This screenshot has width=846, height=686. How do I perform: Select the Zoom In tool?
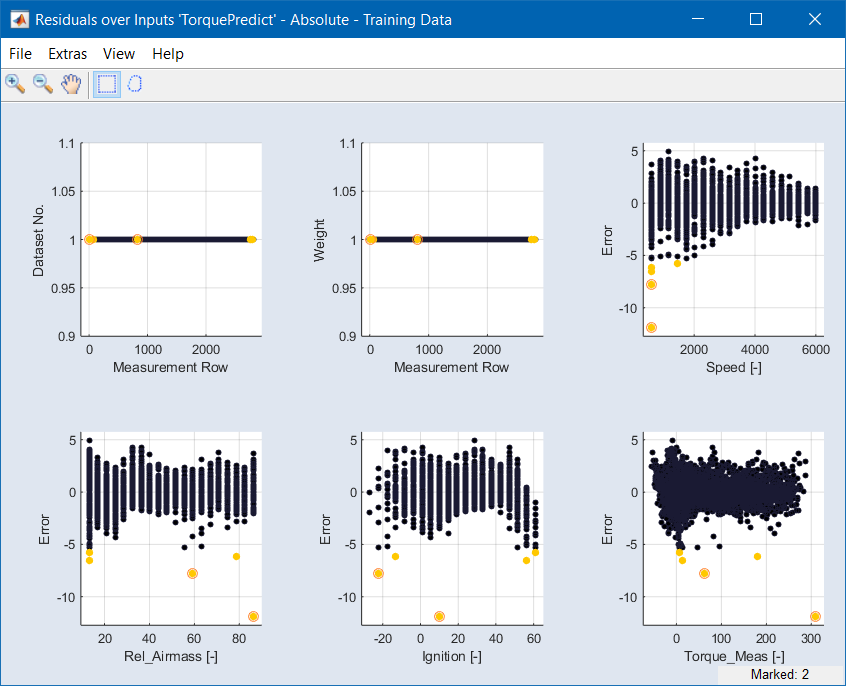pos(15,84)
